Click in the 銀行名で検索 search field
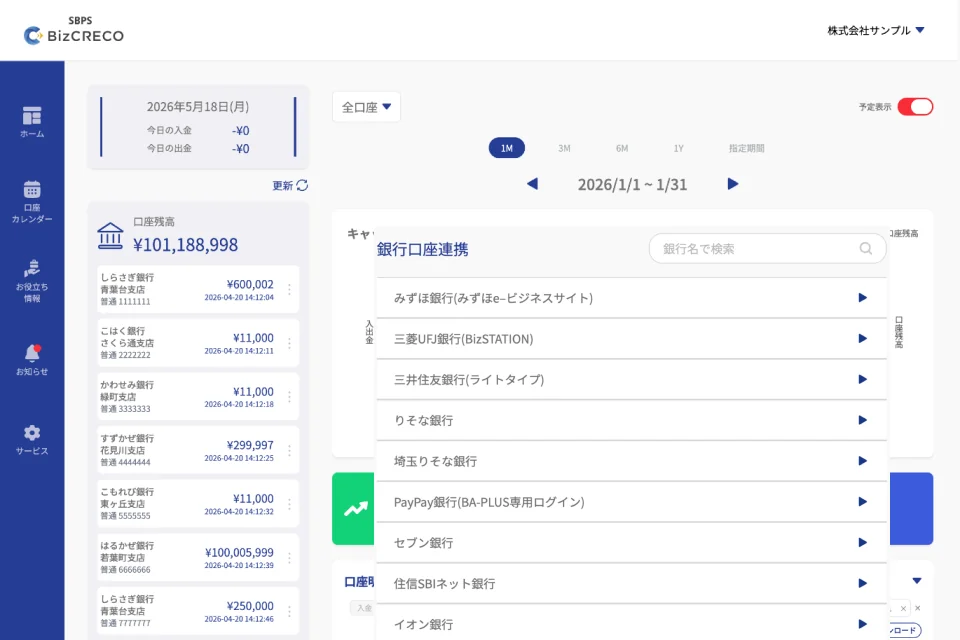Image resolution: width=960 pixels, height=640 pixels. tap(768, 248)
